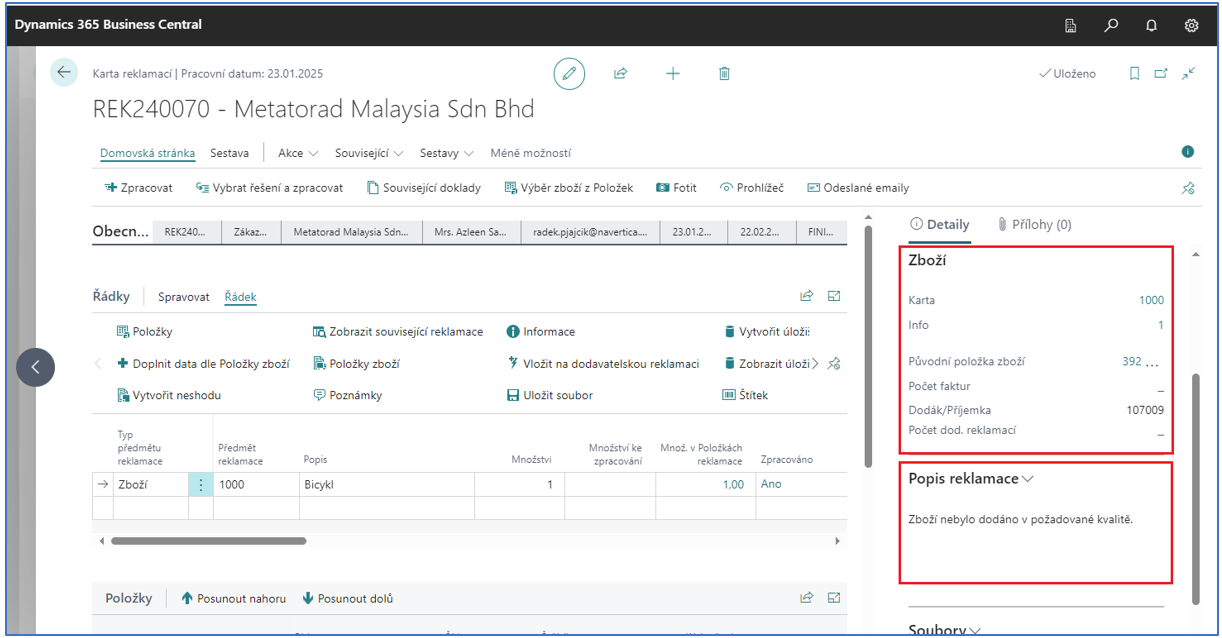Click the Fotit camera action

pyautogui.click(x=677, y=188)
